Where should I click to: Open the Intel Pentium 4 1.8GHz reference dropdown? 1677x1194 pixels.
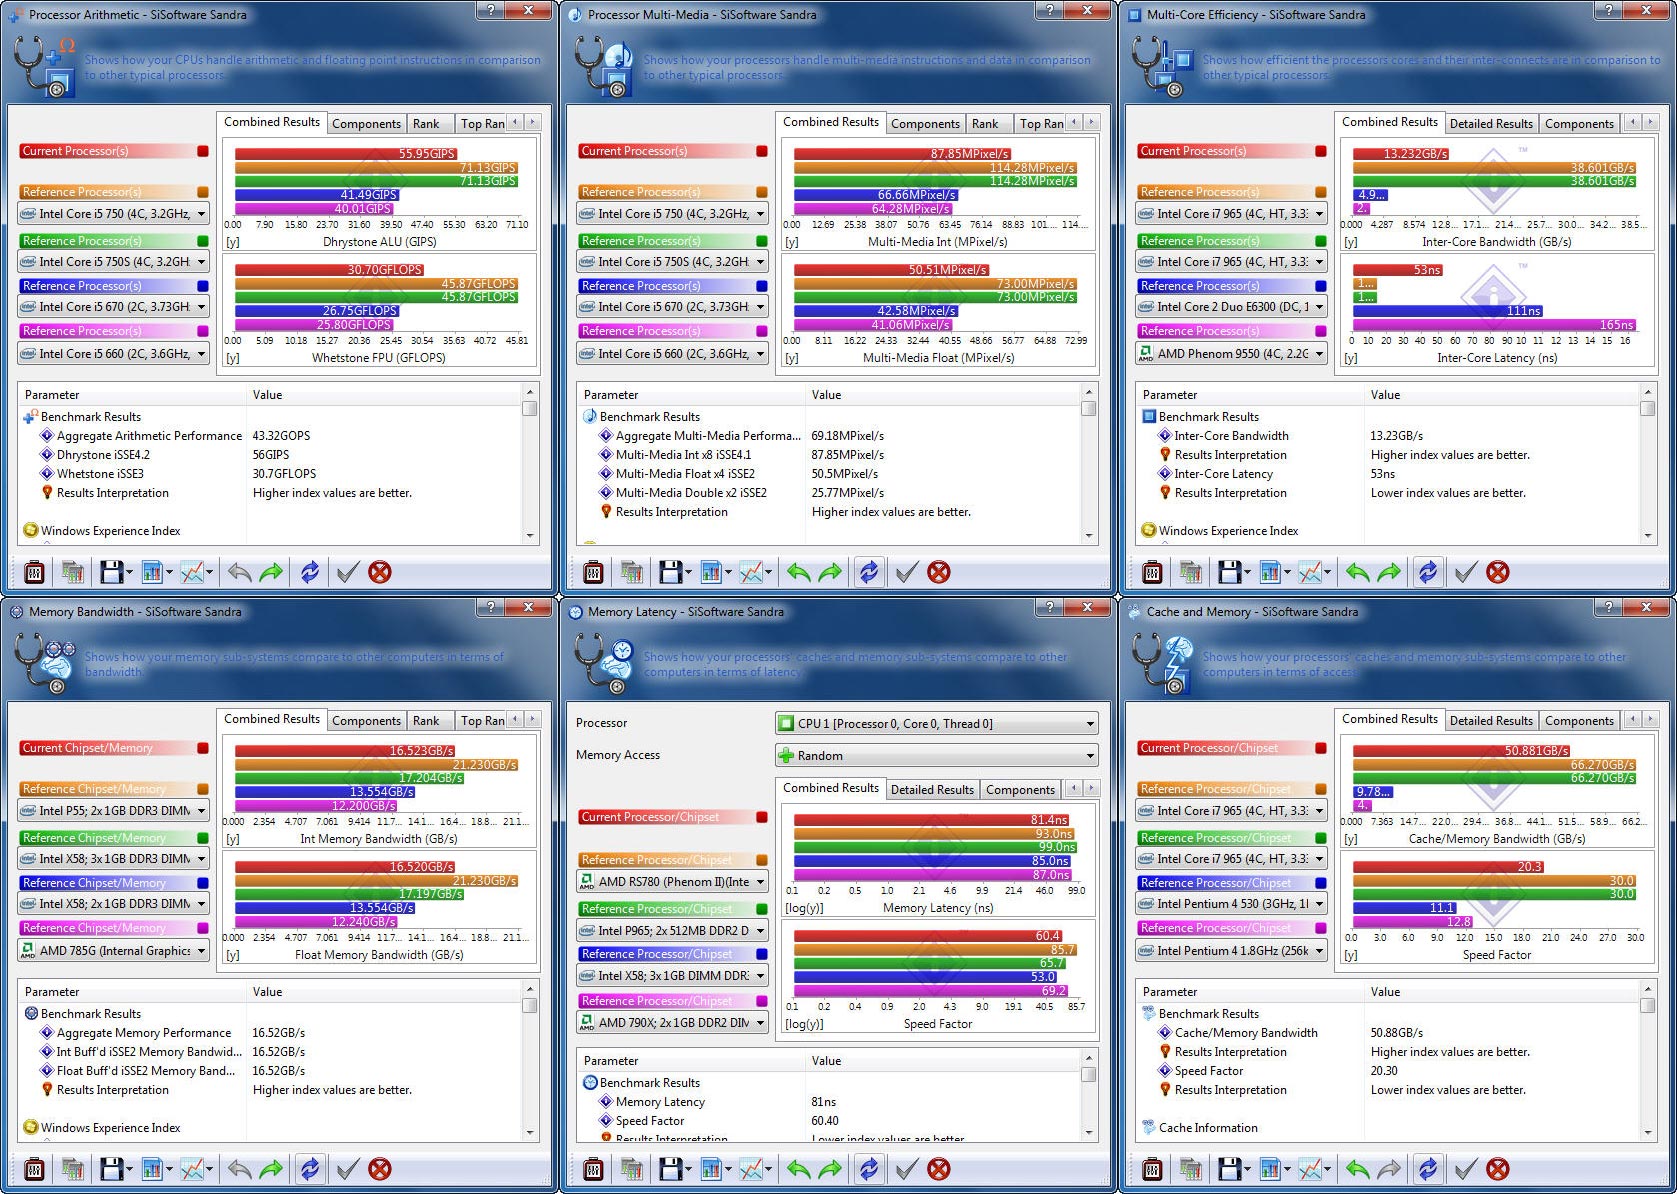coord(1231,951)
